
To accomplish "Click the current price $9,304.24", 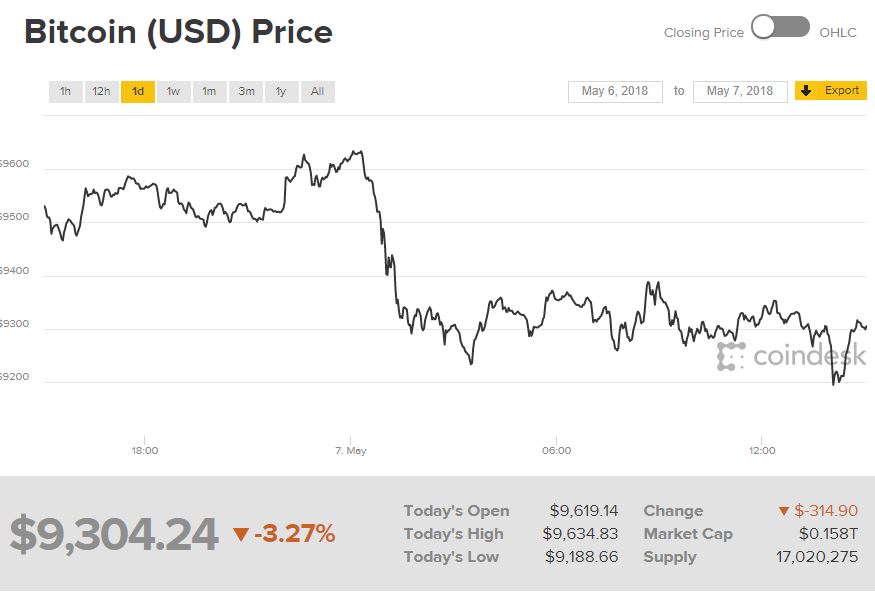I will (x=114, y=535).
